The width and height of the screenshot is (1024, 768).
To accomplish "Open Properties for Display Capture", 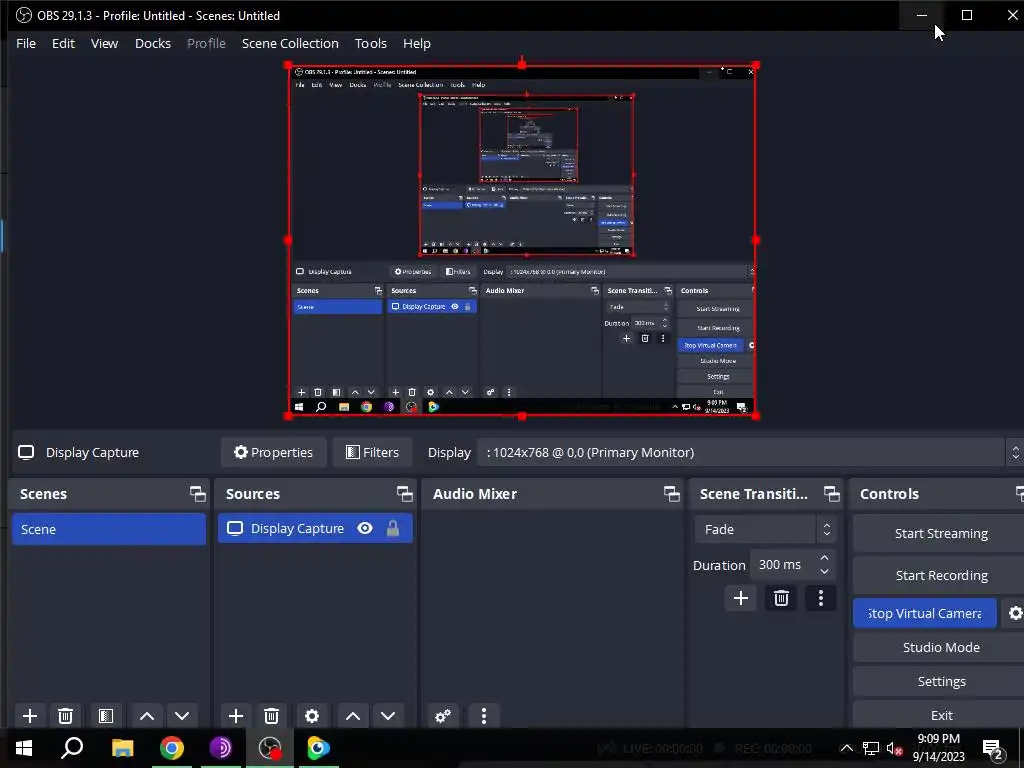I will (x=274, y=452).
